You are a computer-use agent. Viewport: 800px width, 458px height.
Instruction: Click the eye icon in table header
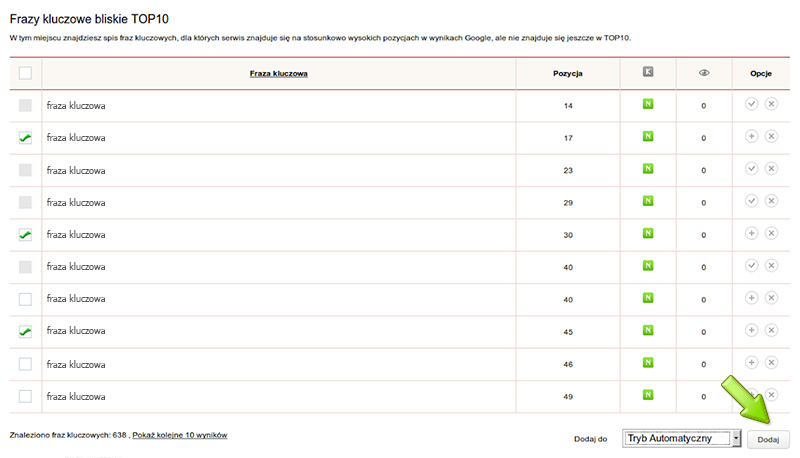pos(703,73)
